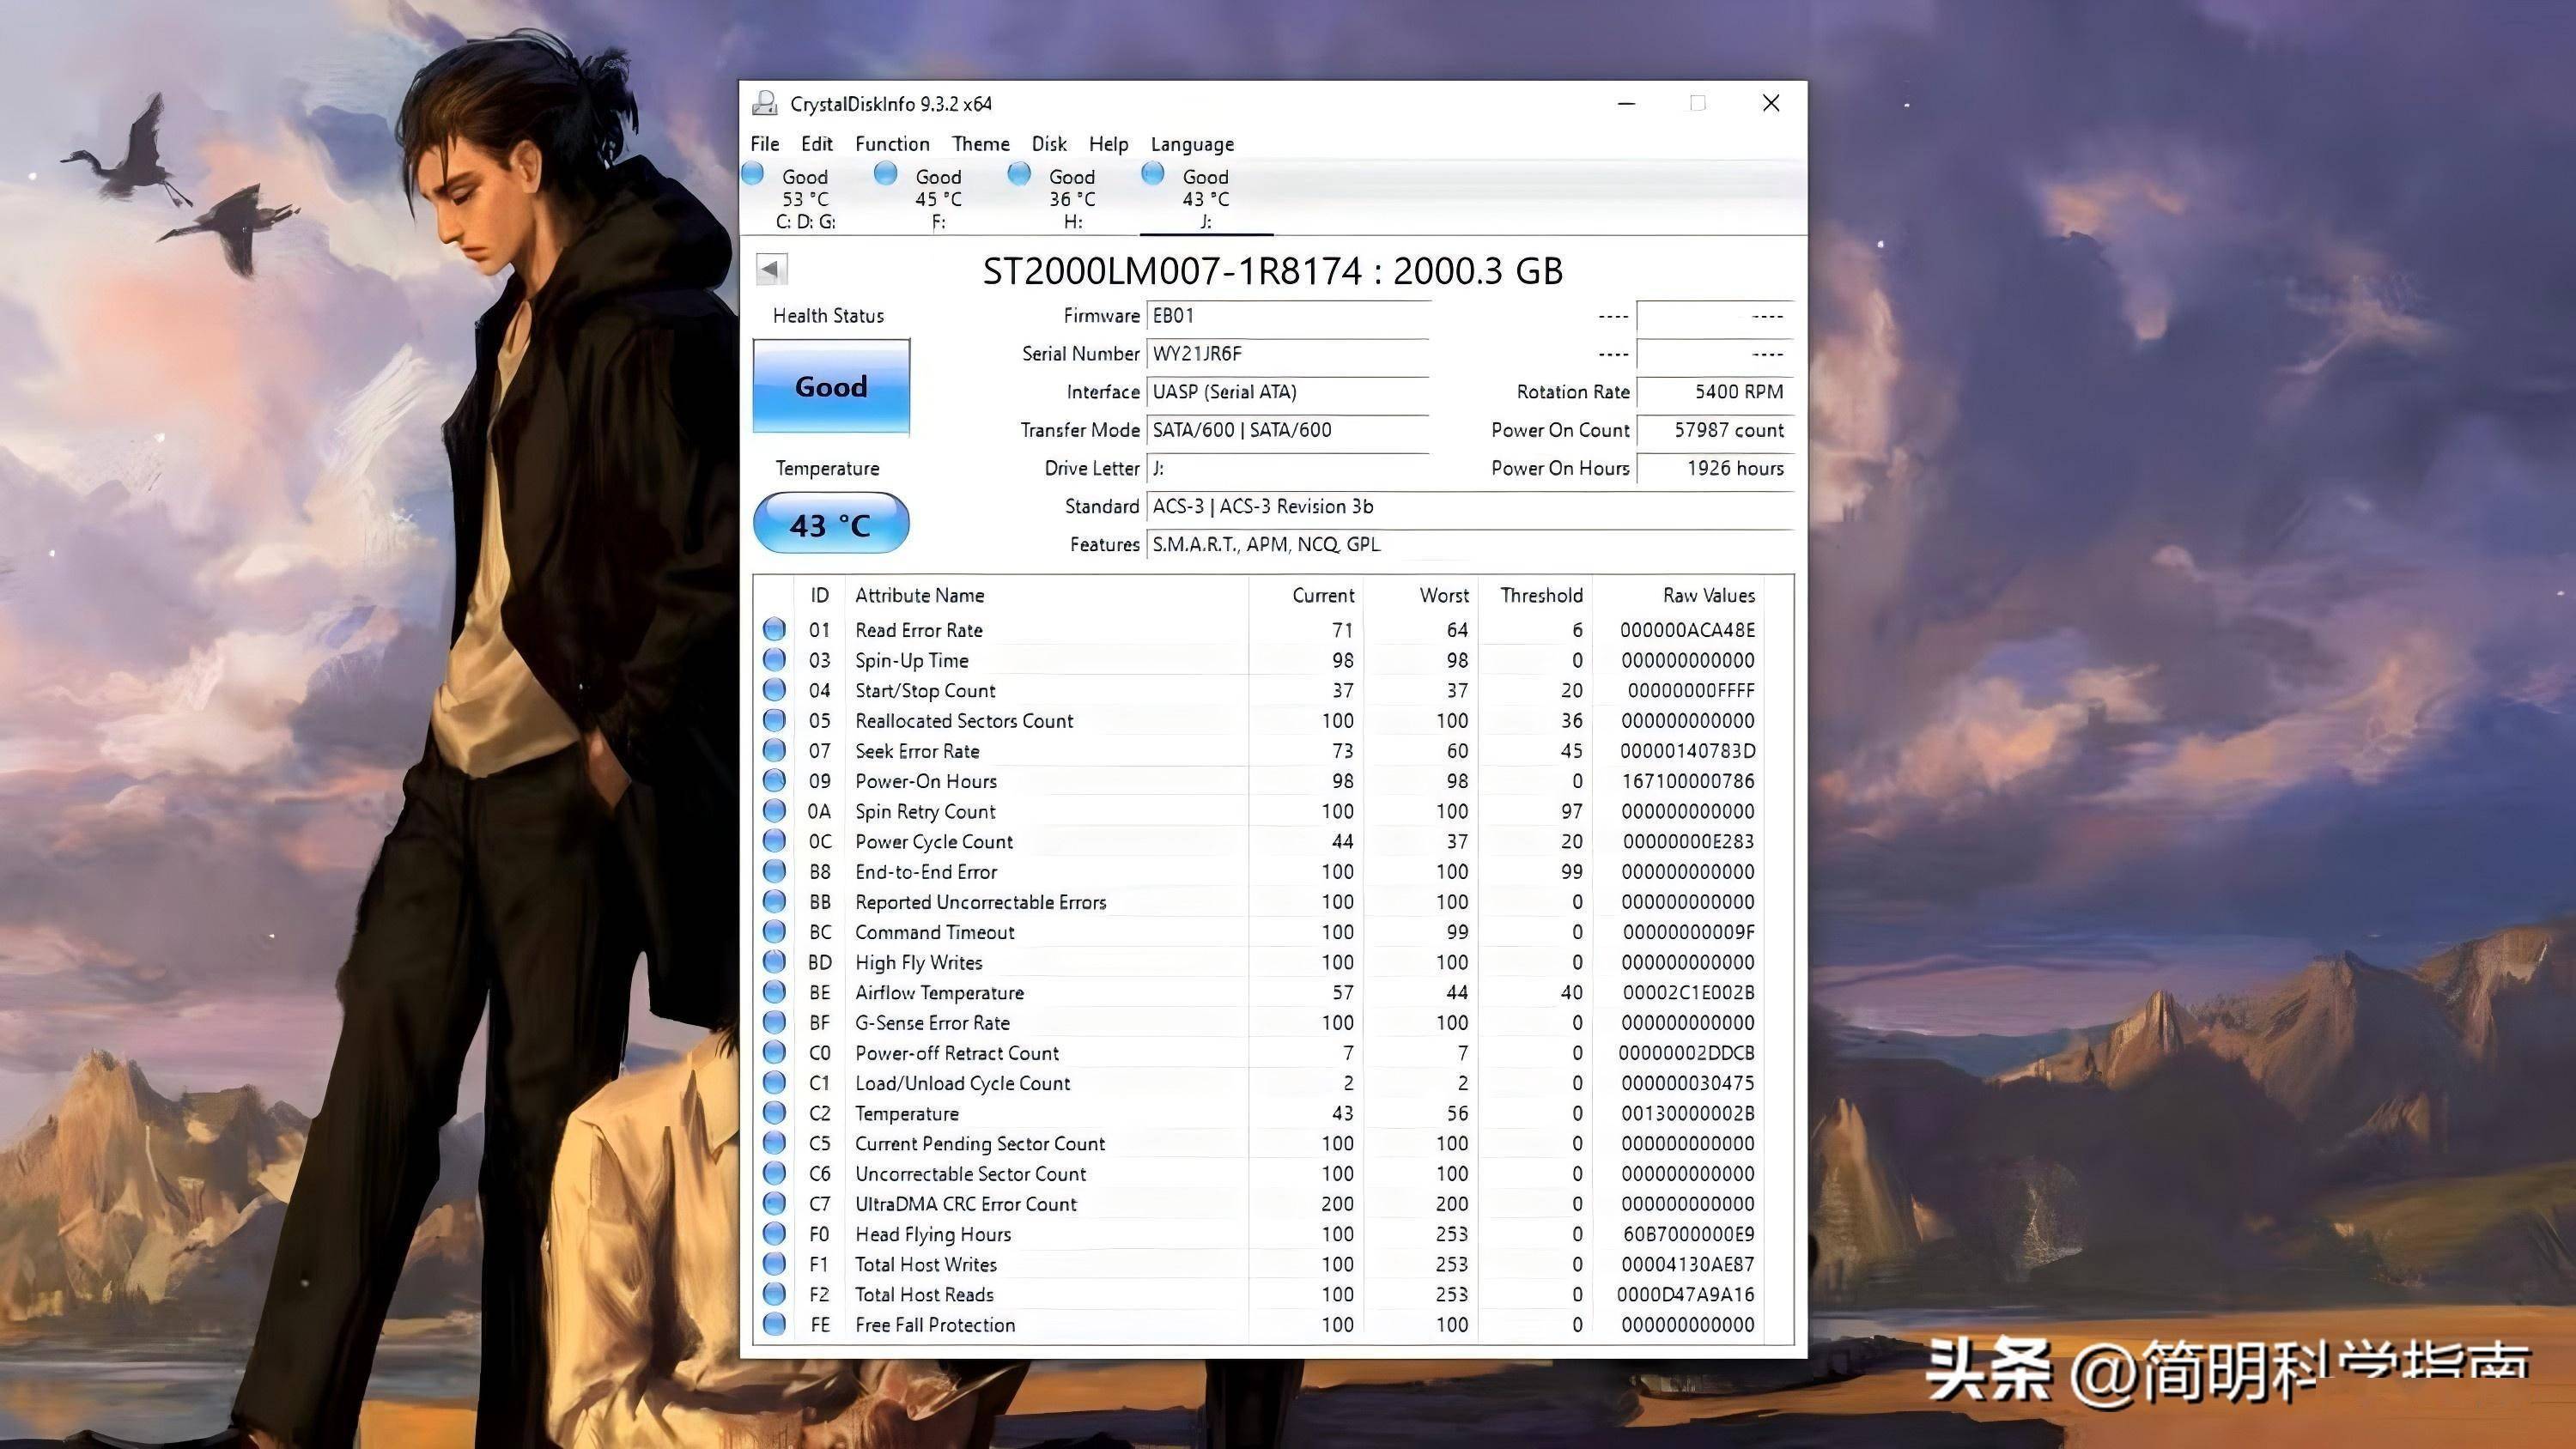2576x1449 pixels.
Task: Click the Attribute Name column header
Action: click(1046, 595)
